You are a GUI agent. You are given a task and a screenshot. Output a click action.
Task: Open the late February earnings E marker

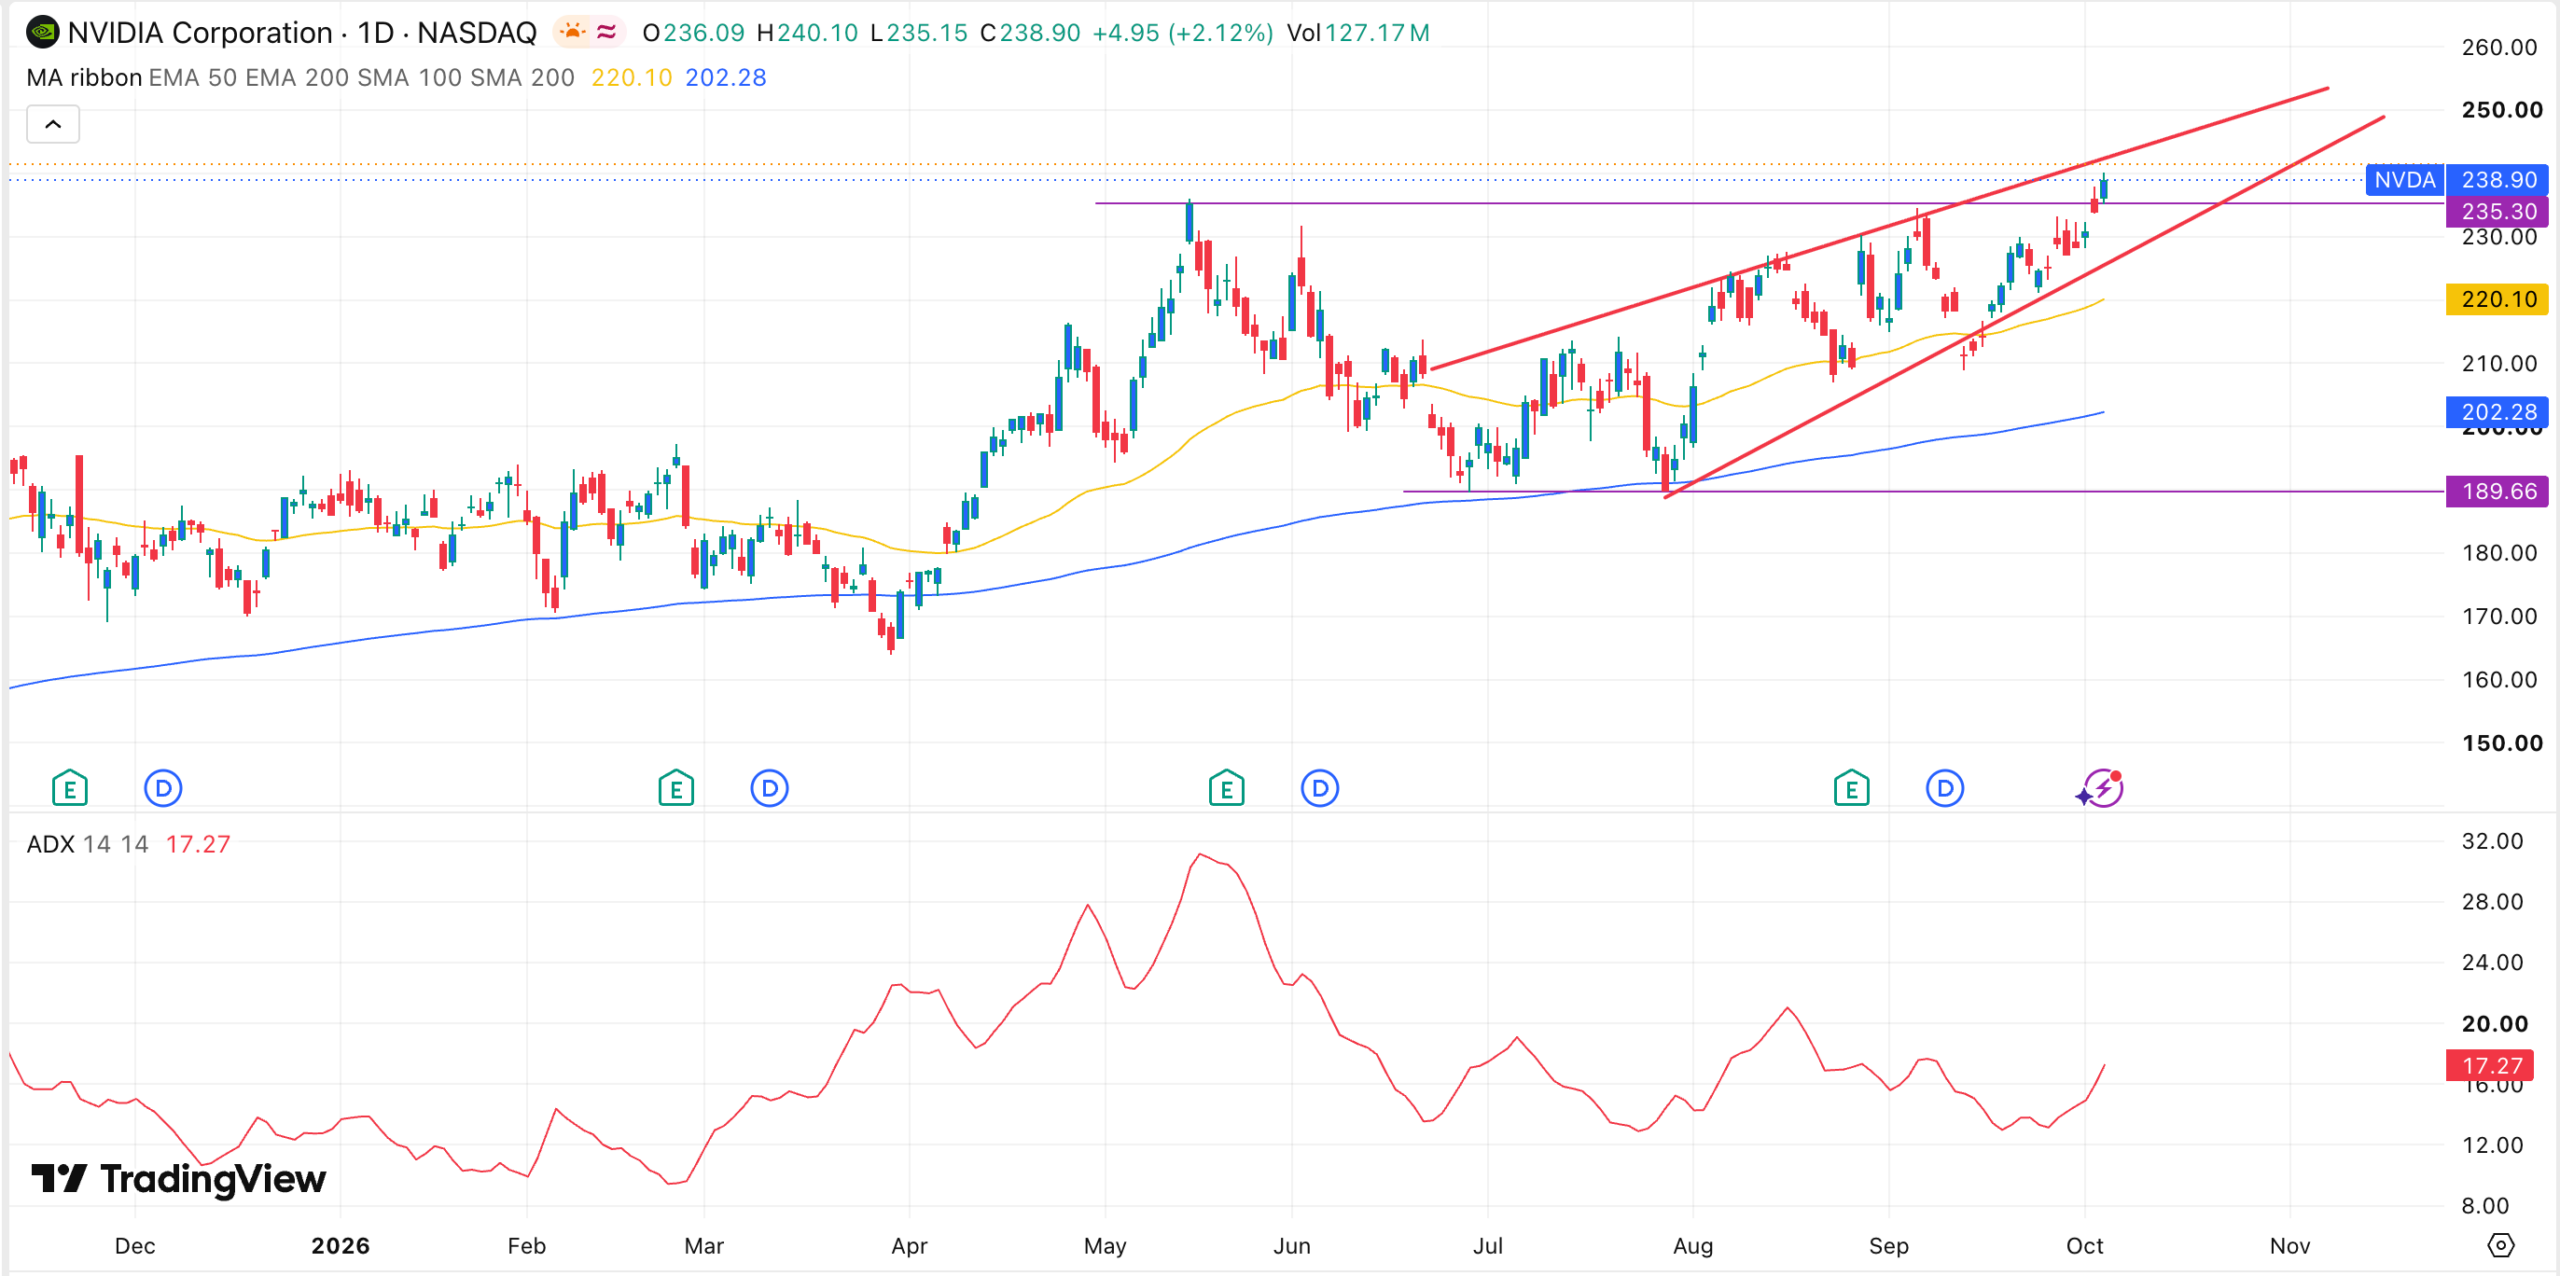point(676,789)
